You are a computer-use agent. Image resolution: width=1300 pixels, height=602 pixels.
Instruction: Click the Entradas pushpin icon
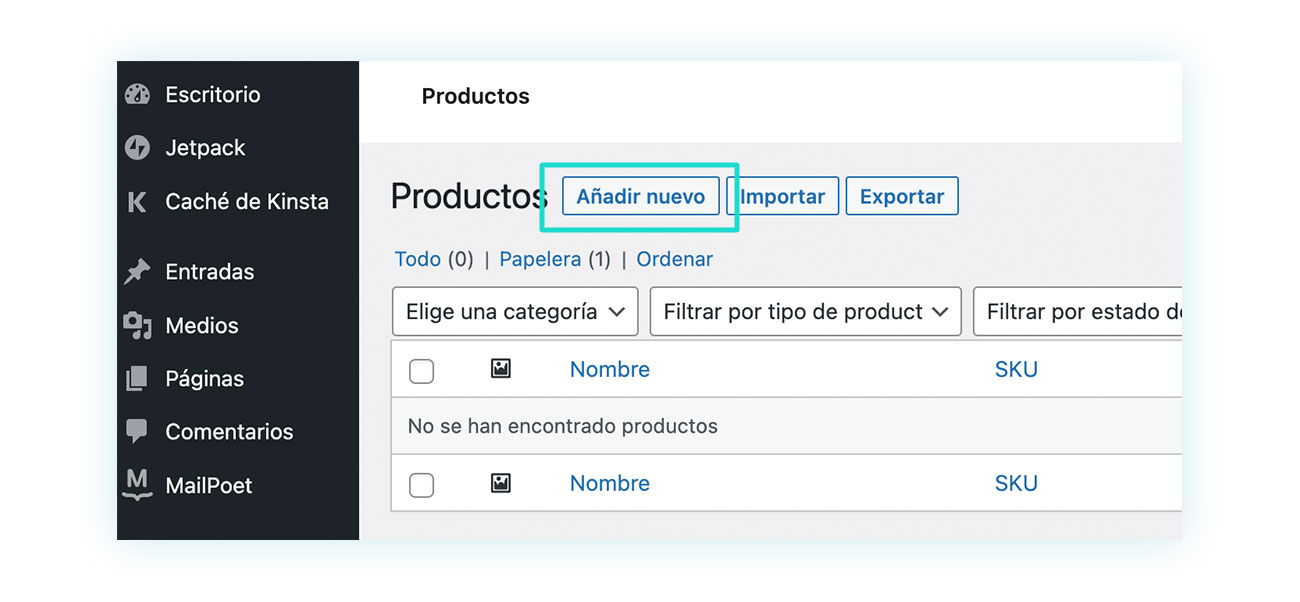click(137, 272)
